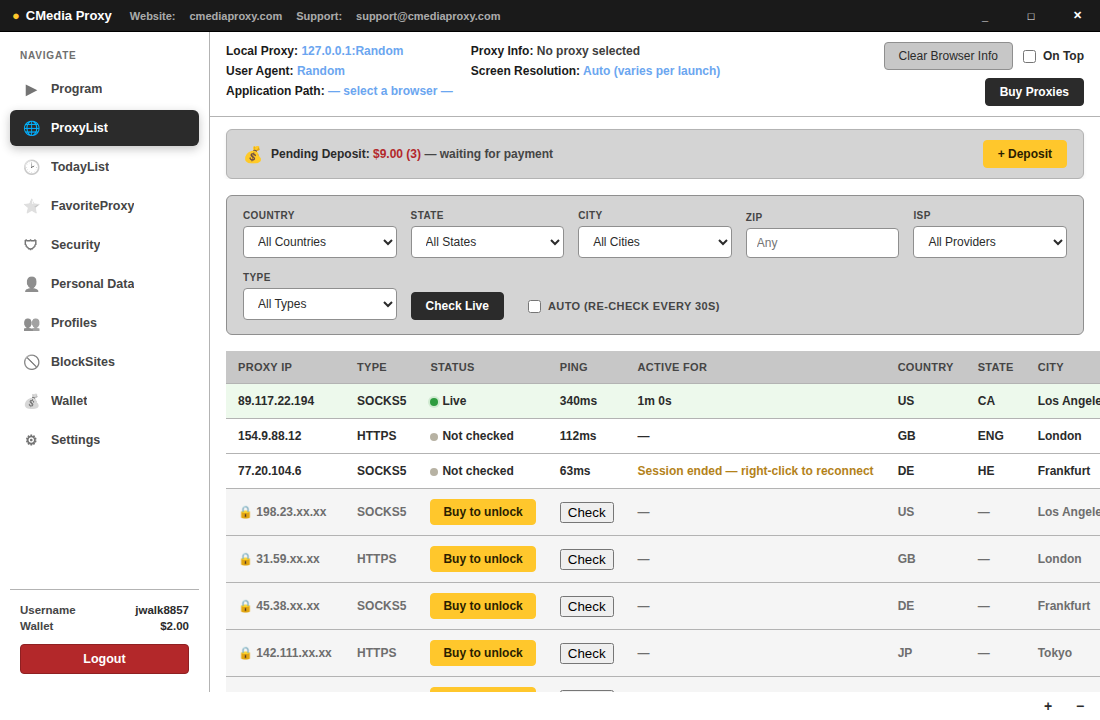Click support@cmediaproxy.com email text
This screenshot has width=1100, height=720.
tap(428, 16)
